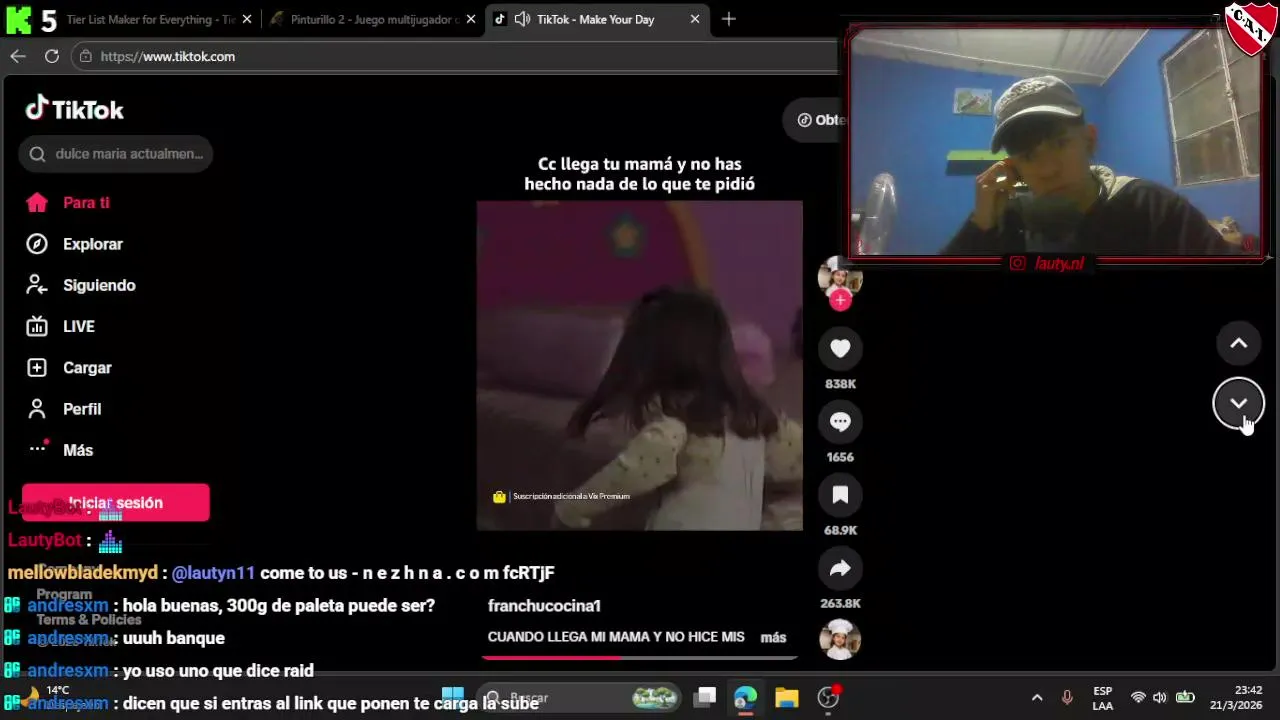Open Microsoft Edge from taskbar
Viewport: 1280px width, 720px height.
[x=746, y=697]
